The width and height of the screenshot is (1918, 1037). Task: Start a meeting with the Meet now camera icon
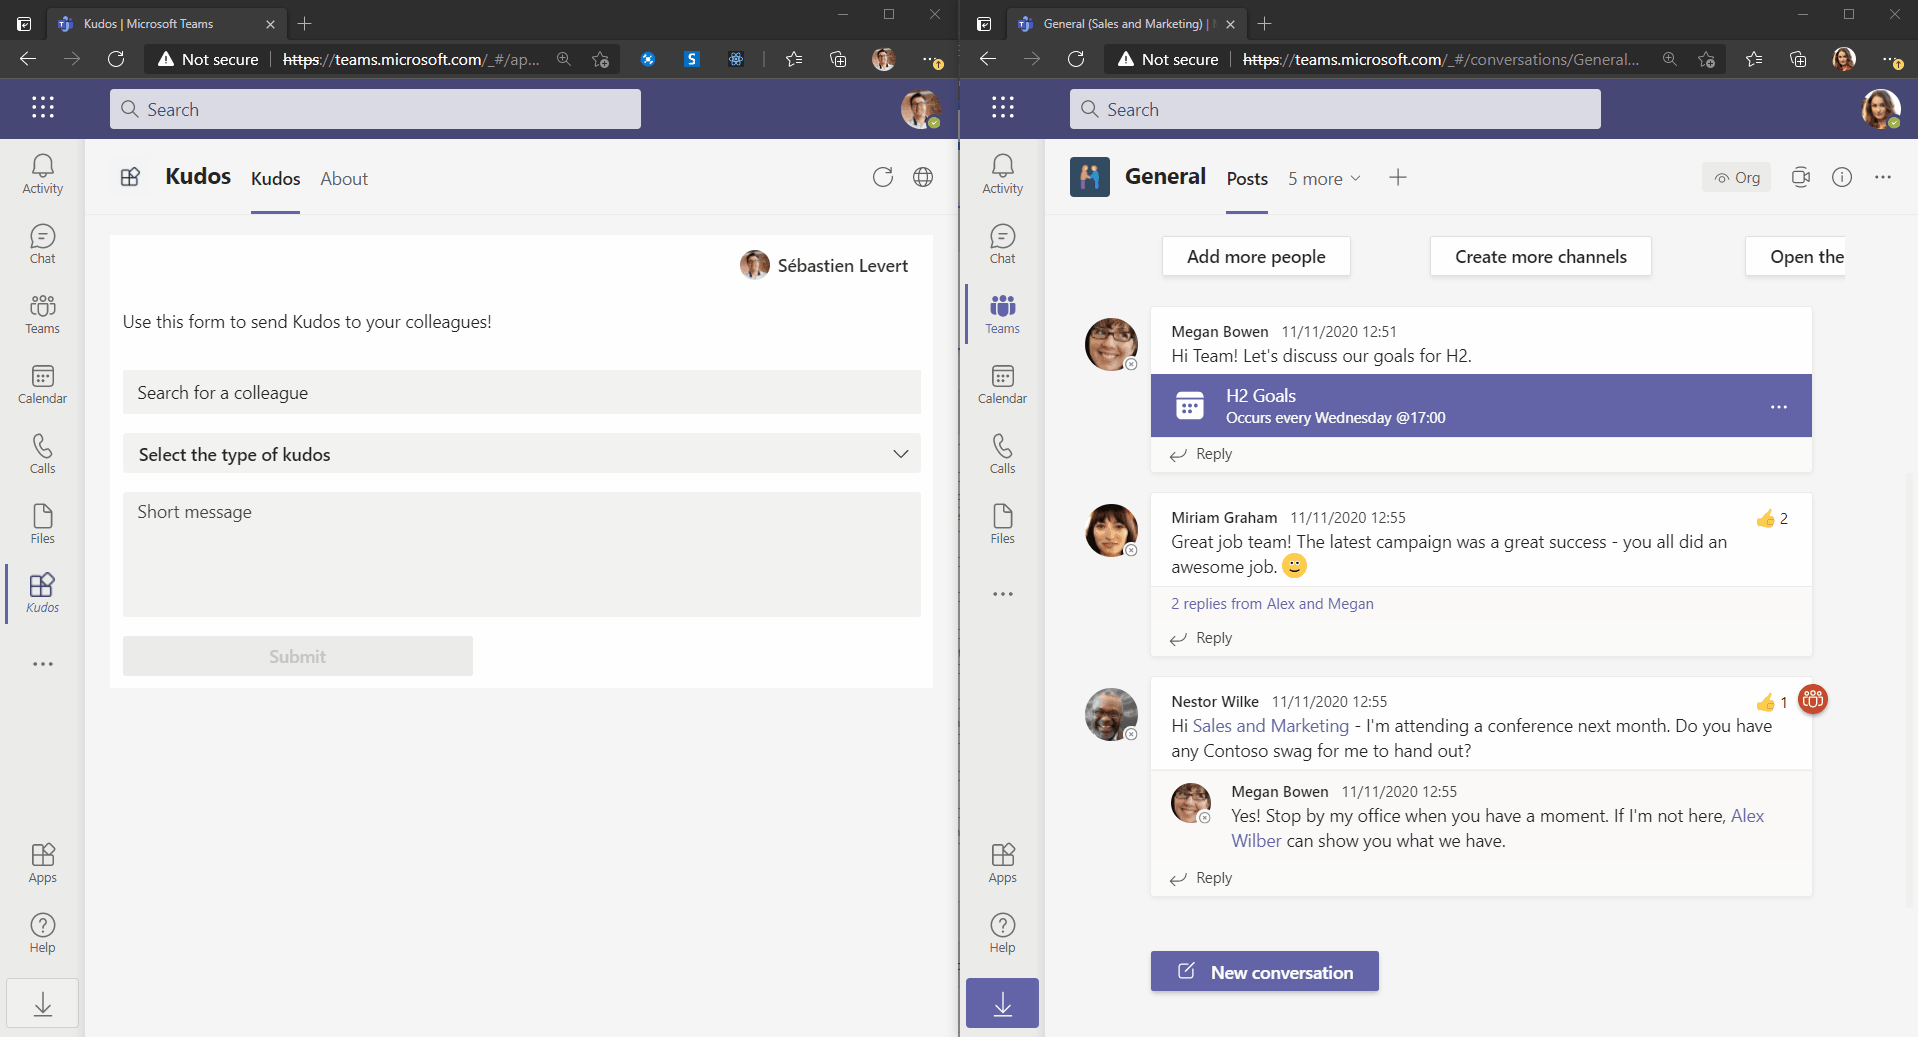coord(1801,177)
